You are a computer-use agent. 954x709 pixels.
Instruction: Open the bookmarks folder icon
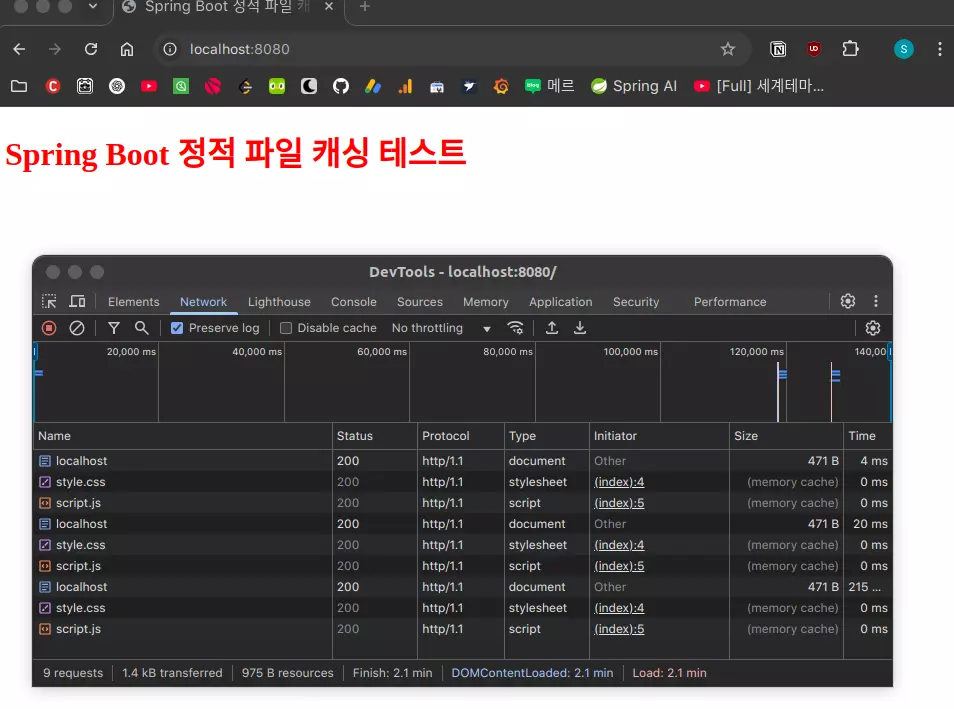coord(19,86)
